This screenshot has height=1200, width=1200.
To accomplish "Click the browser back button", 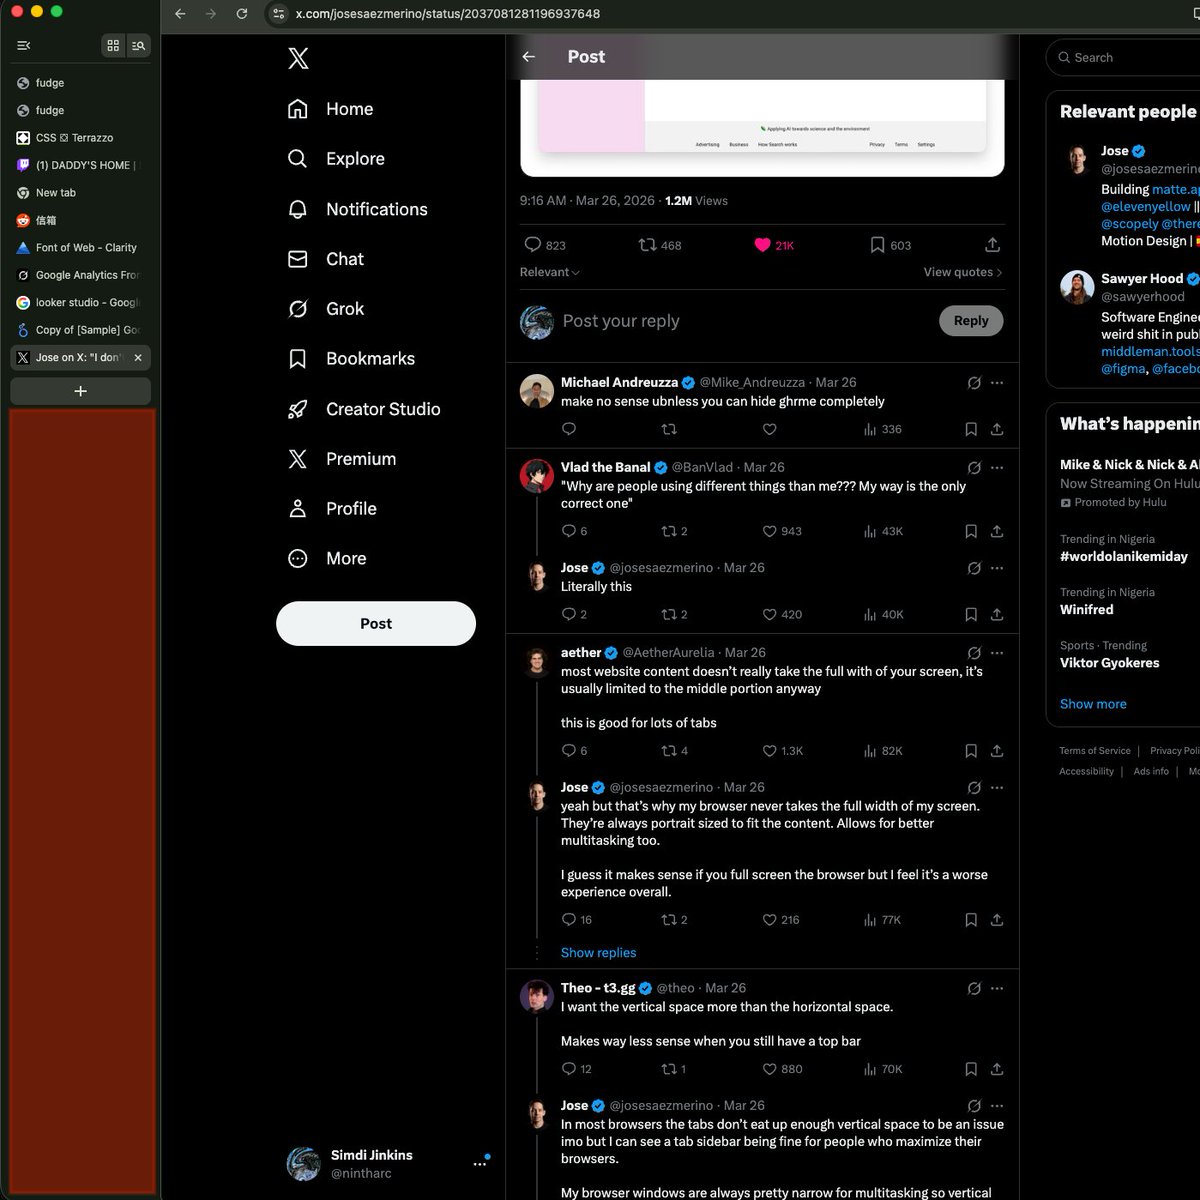I will pyautogui.click(x=180, y=14).
